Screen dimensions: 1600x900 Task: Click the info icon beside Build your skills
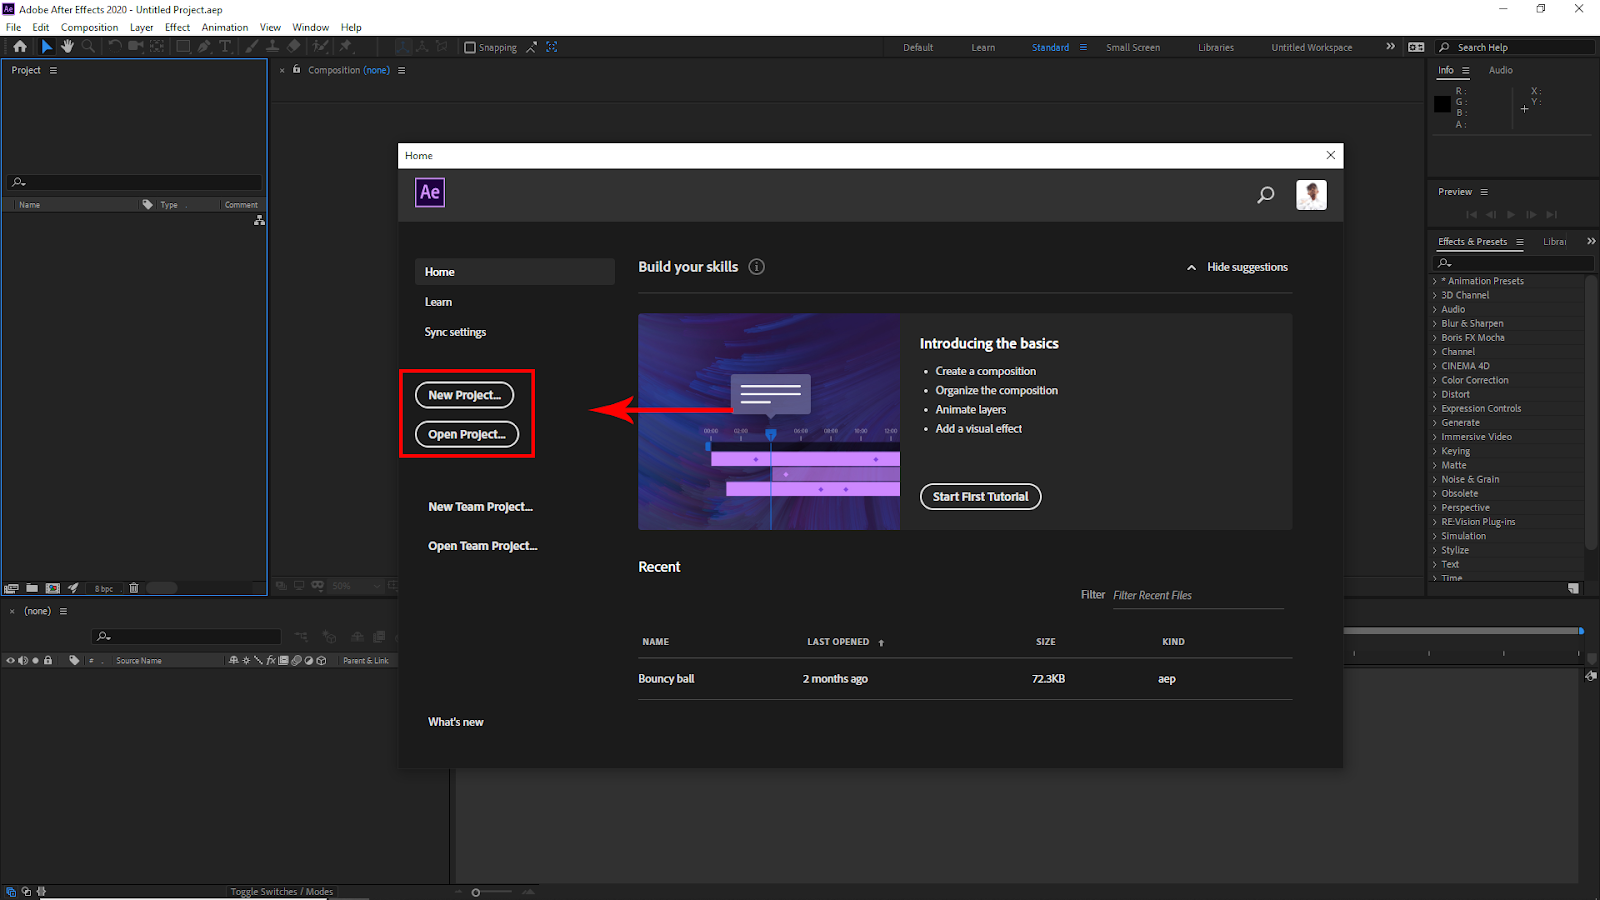[756, 267]
